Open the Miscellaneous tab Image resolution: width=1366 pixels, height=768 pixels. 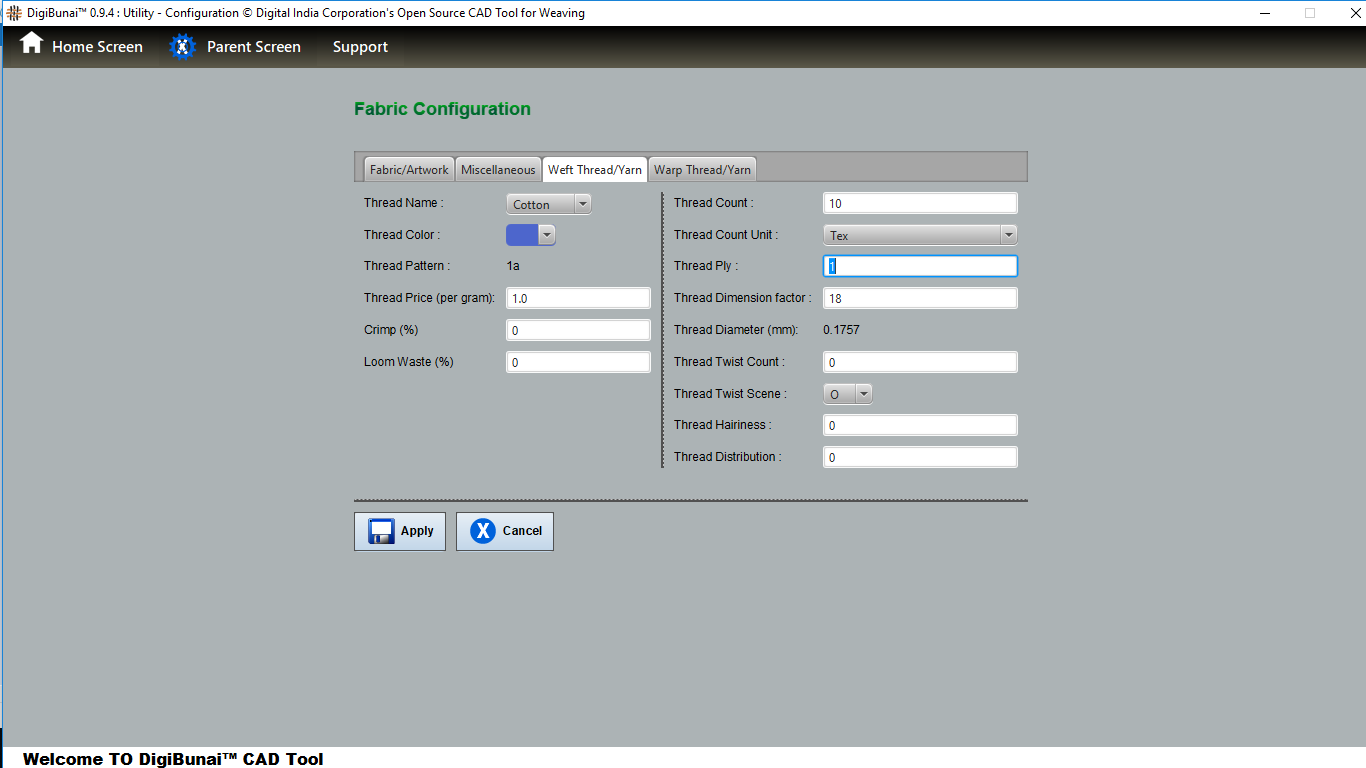[x=498, y=170]
